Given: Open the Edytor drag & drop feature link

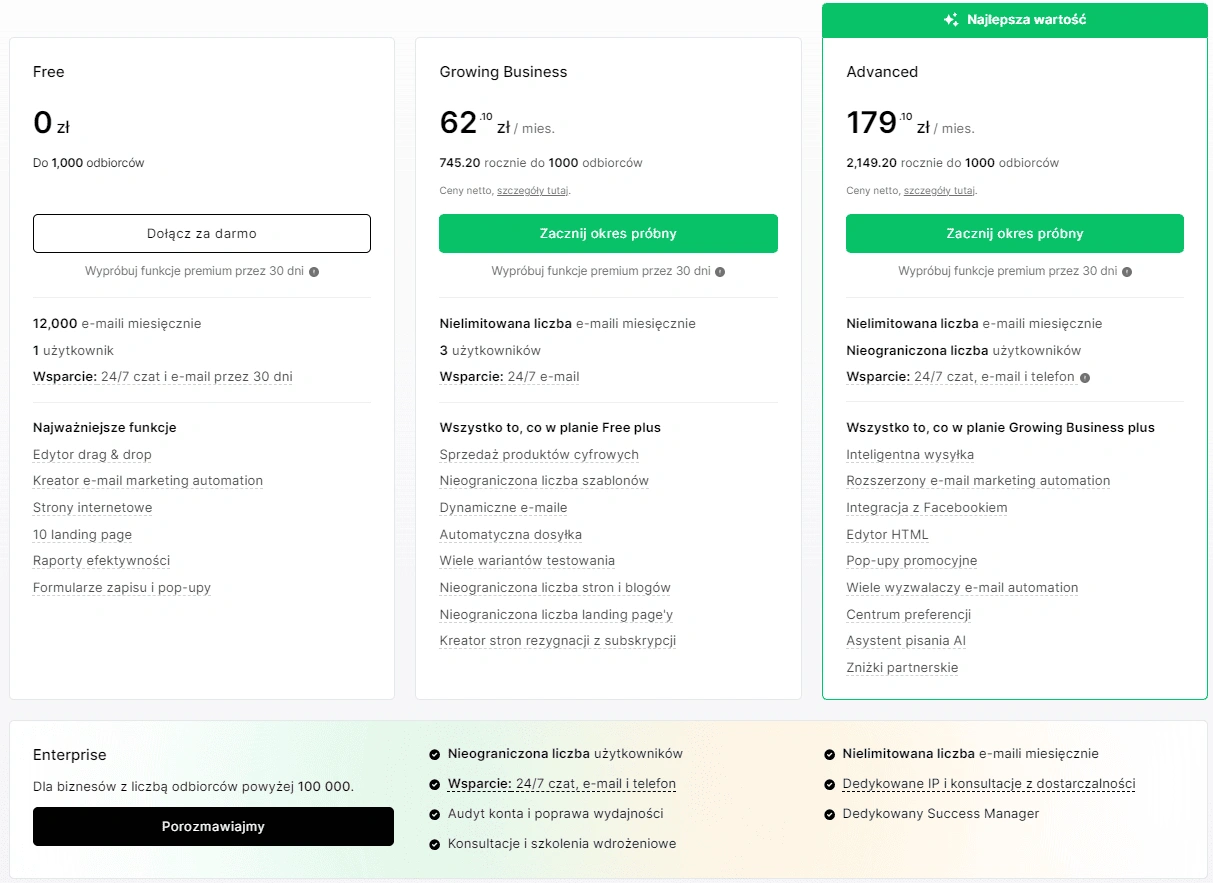Looking at the screenshot, I should click(x=91, y=454).
